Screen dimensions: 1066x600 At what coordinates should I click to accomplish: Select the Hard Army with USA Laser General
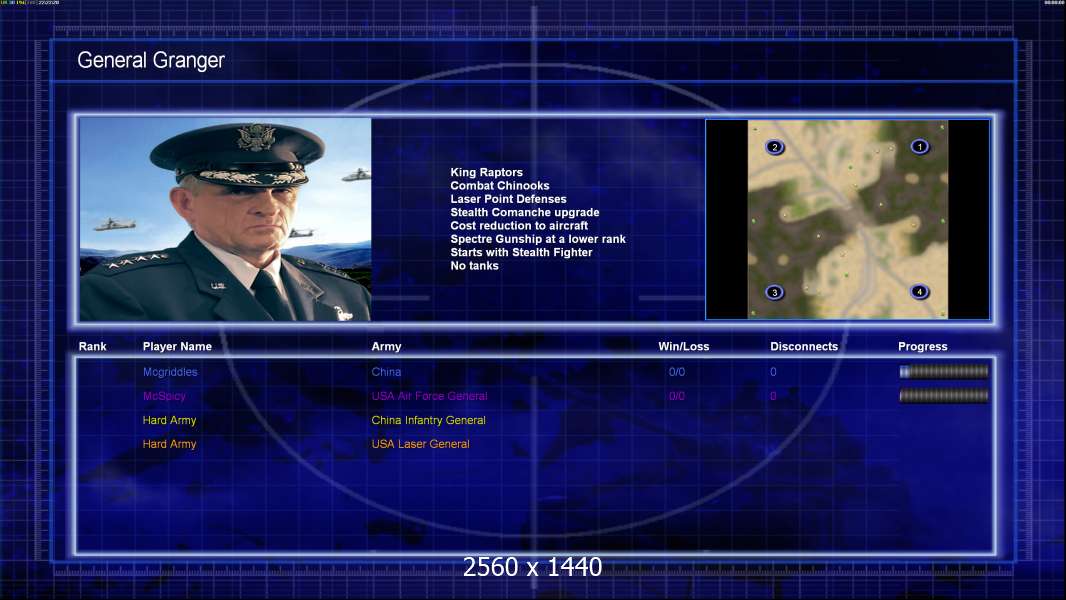pyautogui.click(x=169, y=444)
